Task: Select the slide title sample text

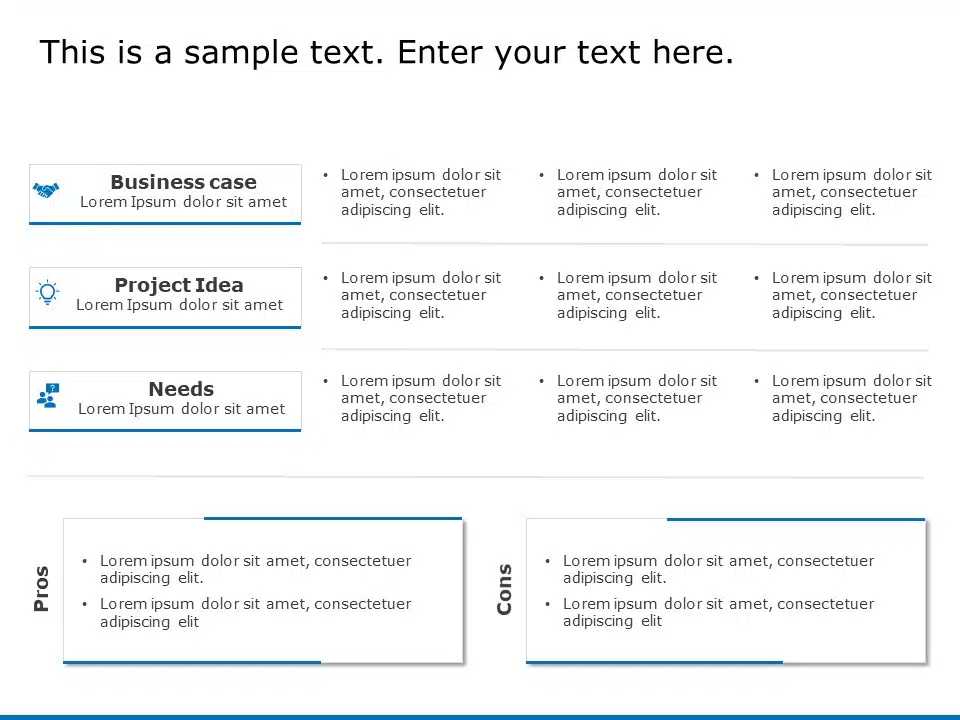Action: tap(386, 53)
